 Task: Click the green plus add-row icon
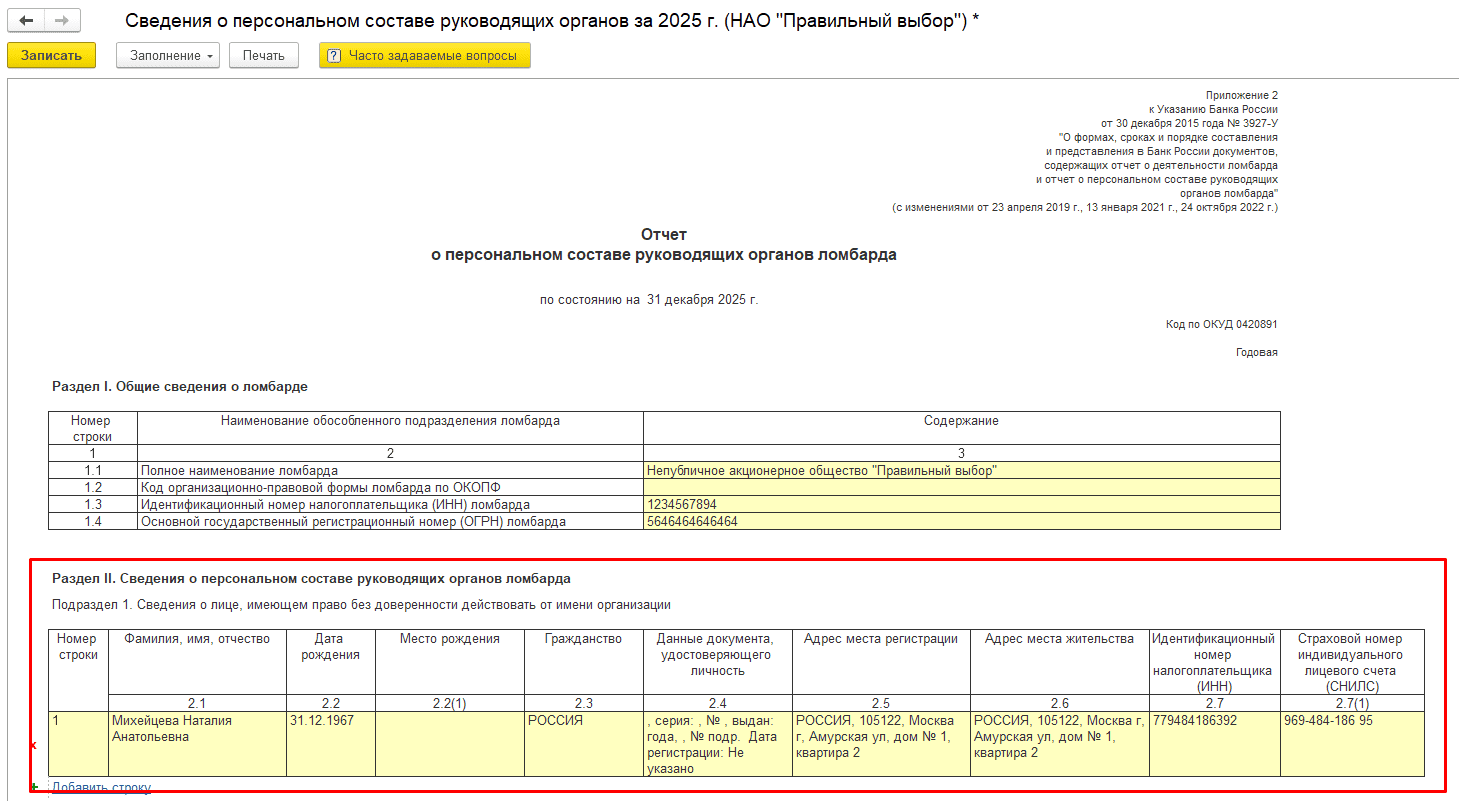[x=35, y=787]
